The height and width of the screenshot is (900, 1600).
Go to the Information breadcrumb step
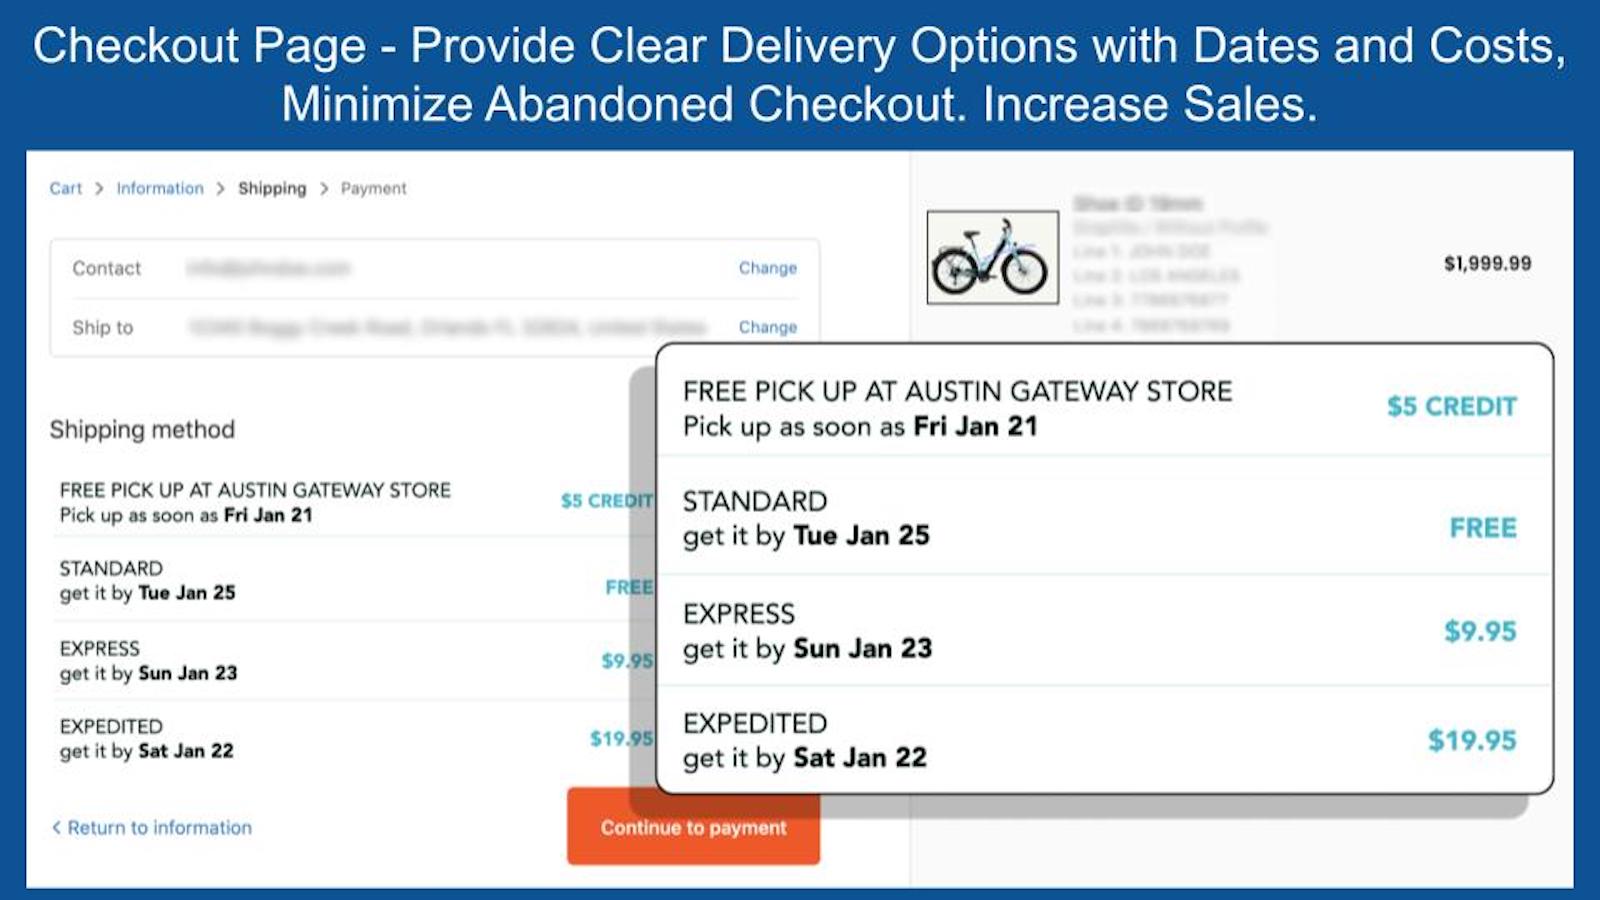tap(160, 188)
